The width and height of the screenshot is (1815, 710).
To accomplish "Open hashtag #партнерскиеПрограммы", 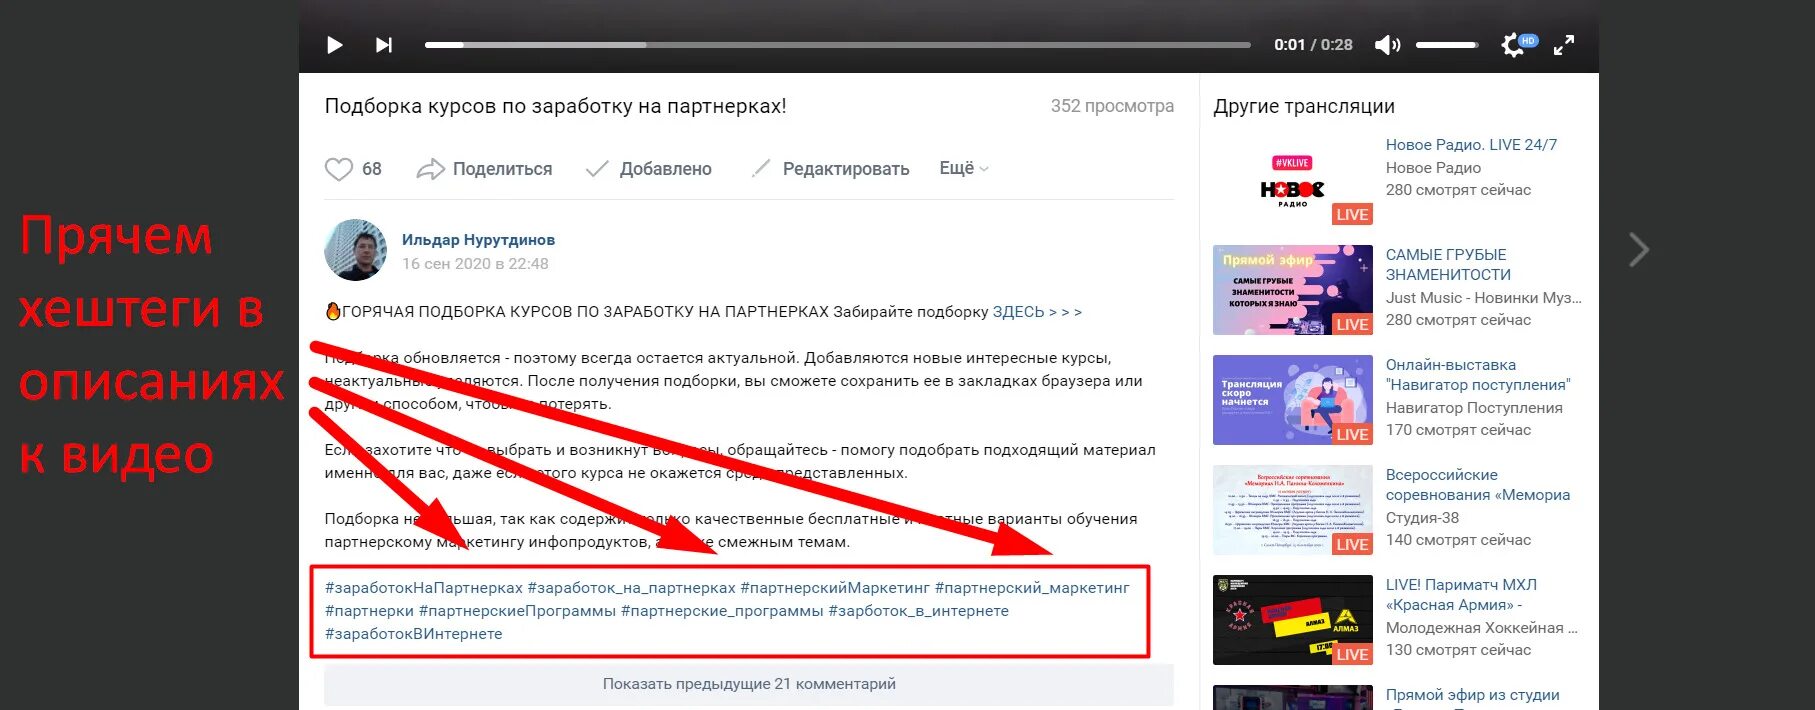I will coord(517,611).
